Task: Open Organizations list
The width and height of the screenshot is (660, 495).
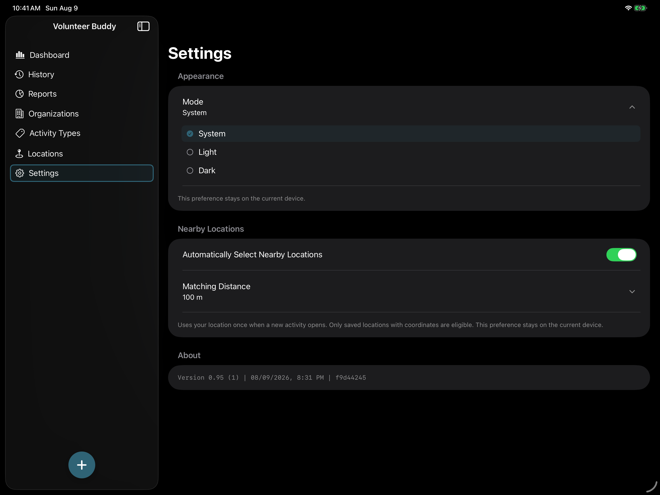Action: [82, 114]
